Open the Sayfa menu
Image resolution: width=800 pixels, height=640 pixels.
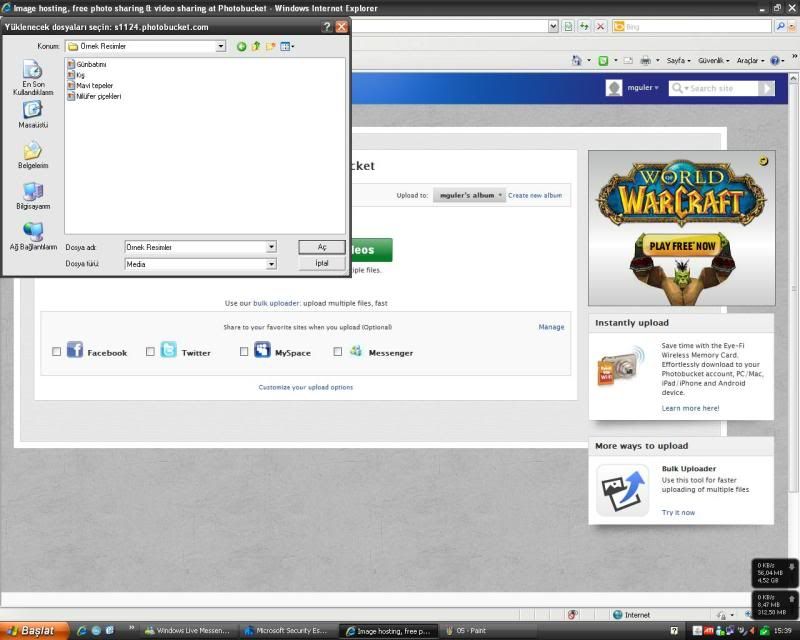(678, 61)
